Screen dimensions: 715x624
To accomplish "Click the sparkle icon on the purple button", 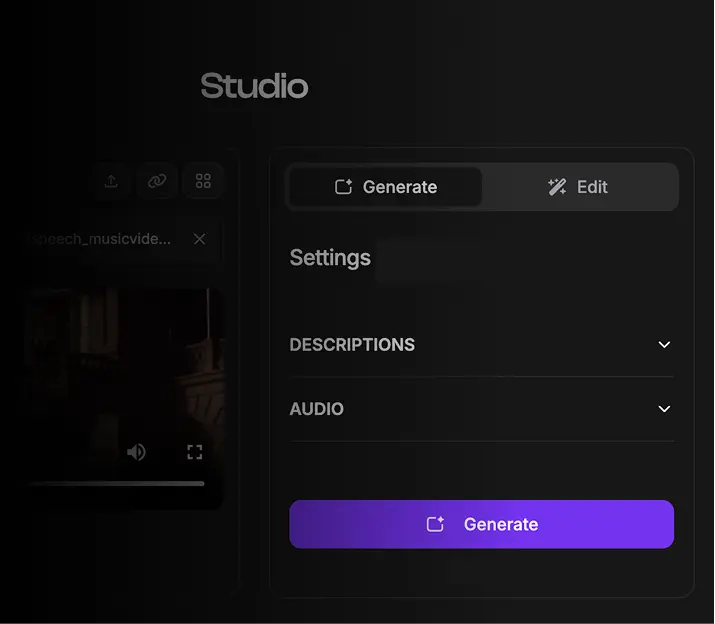I will pyautogui.click(x=435, y=524).
